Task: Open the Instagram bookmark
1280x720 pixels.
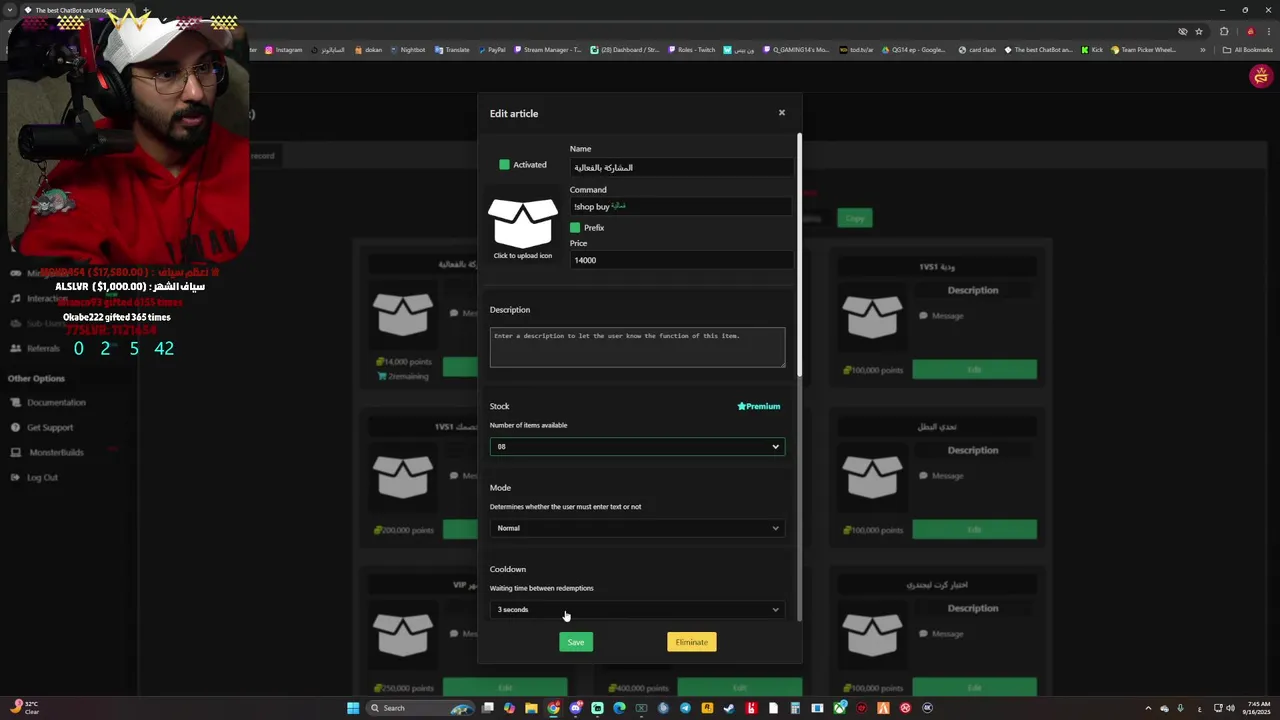Action: click(x=283, y=50)
